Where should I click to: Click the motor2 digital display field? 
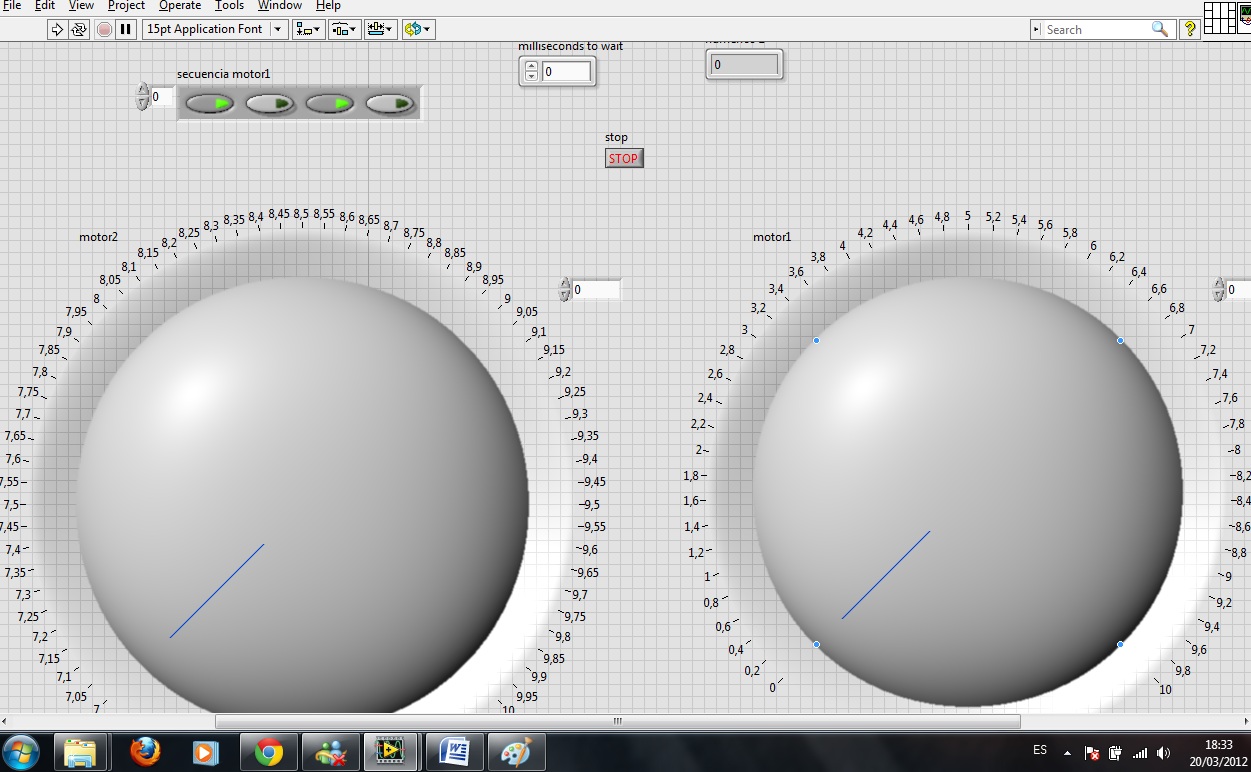pos(595,290)
